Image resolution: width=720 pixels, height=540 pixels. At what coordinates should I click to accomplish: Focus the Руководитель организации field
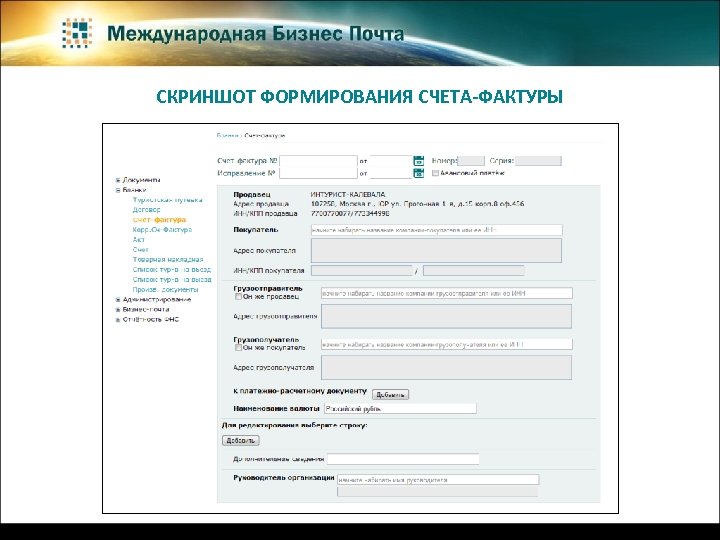click(x=438, y=480)
